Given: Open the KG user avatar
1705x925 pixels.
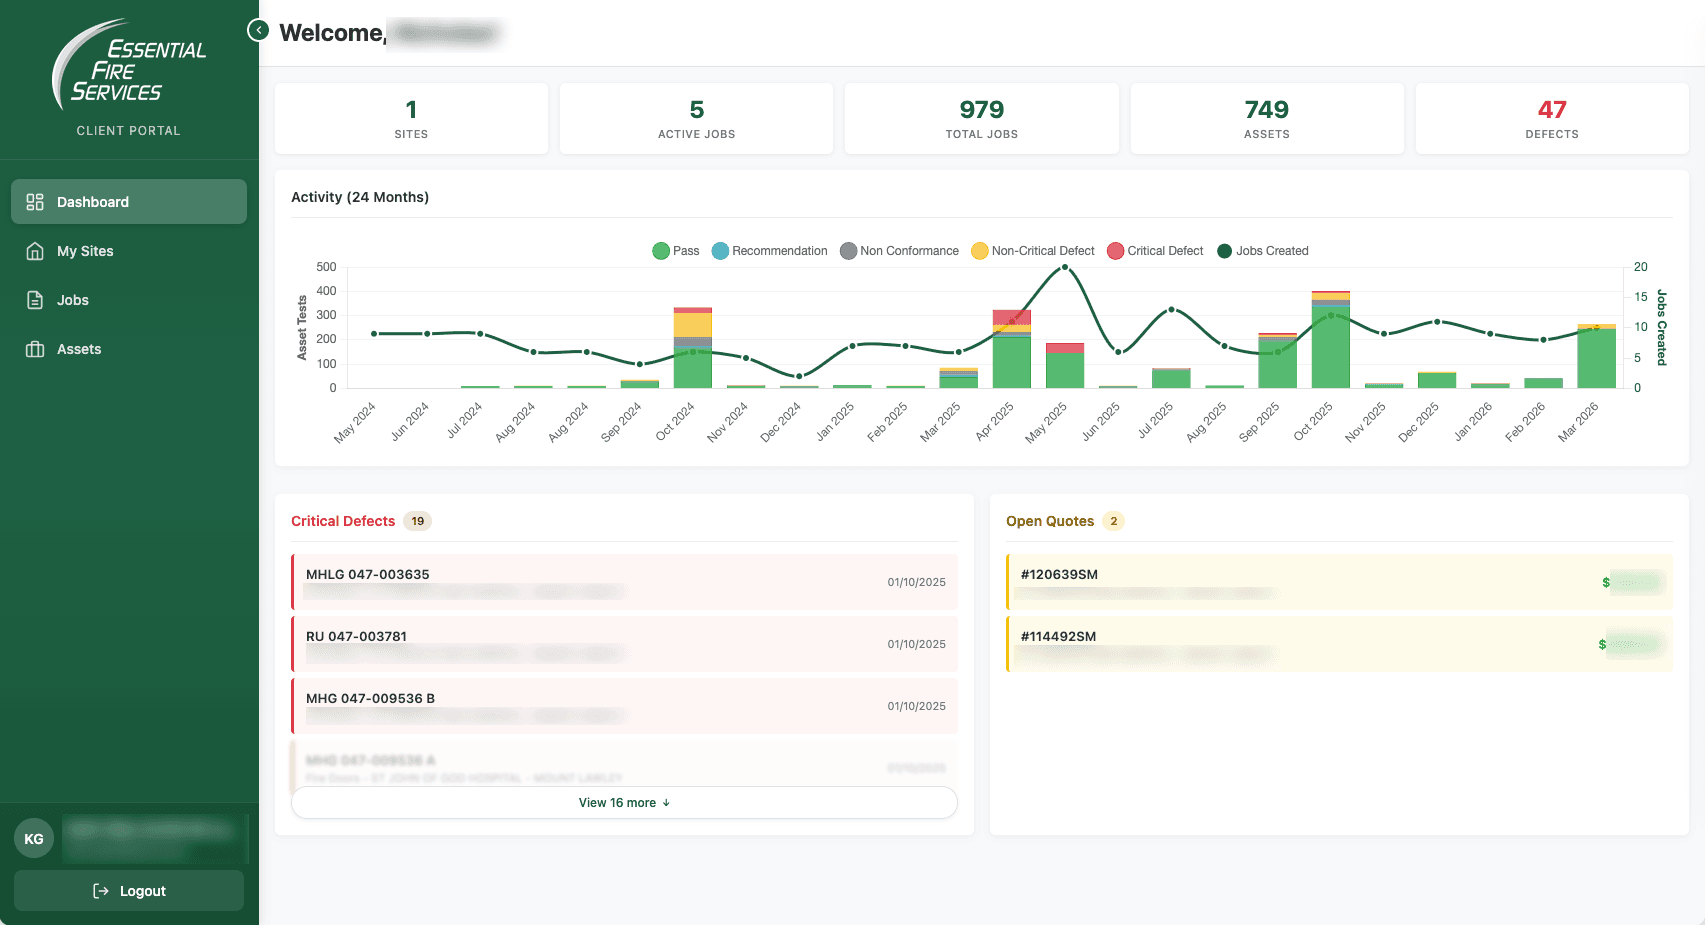Looking at the screenshot, I should click(x=34, y=838).
